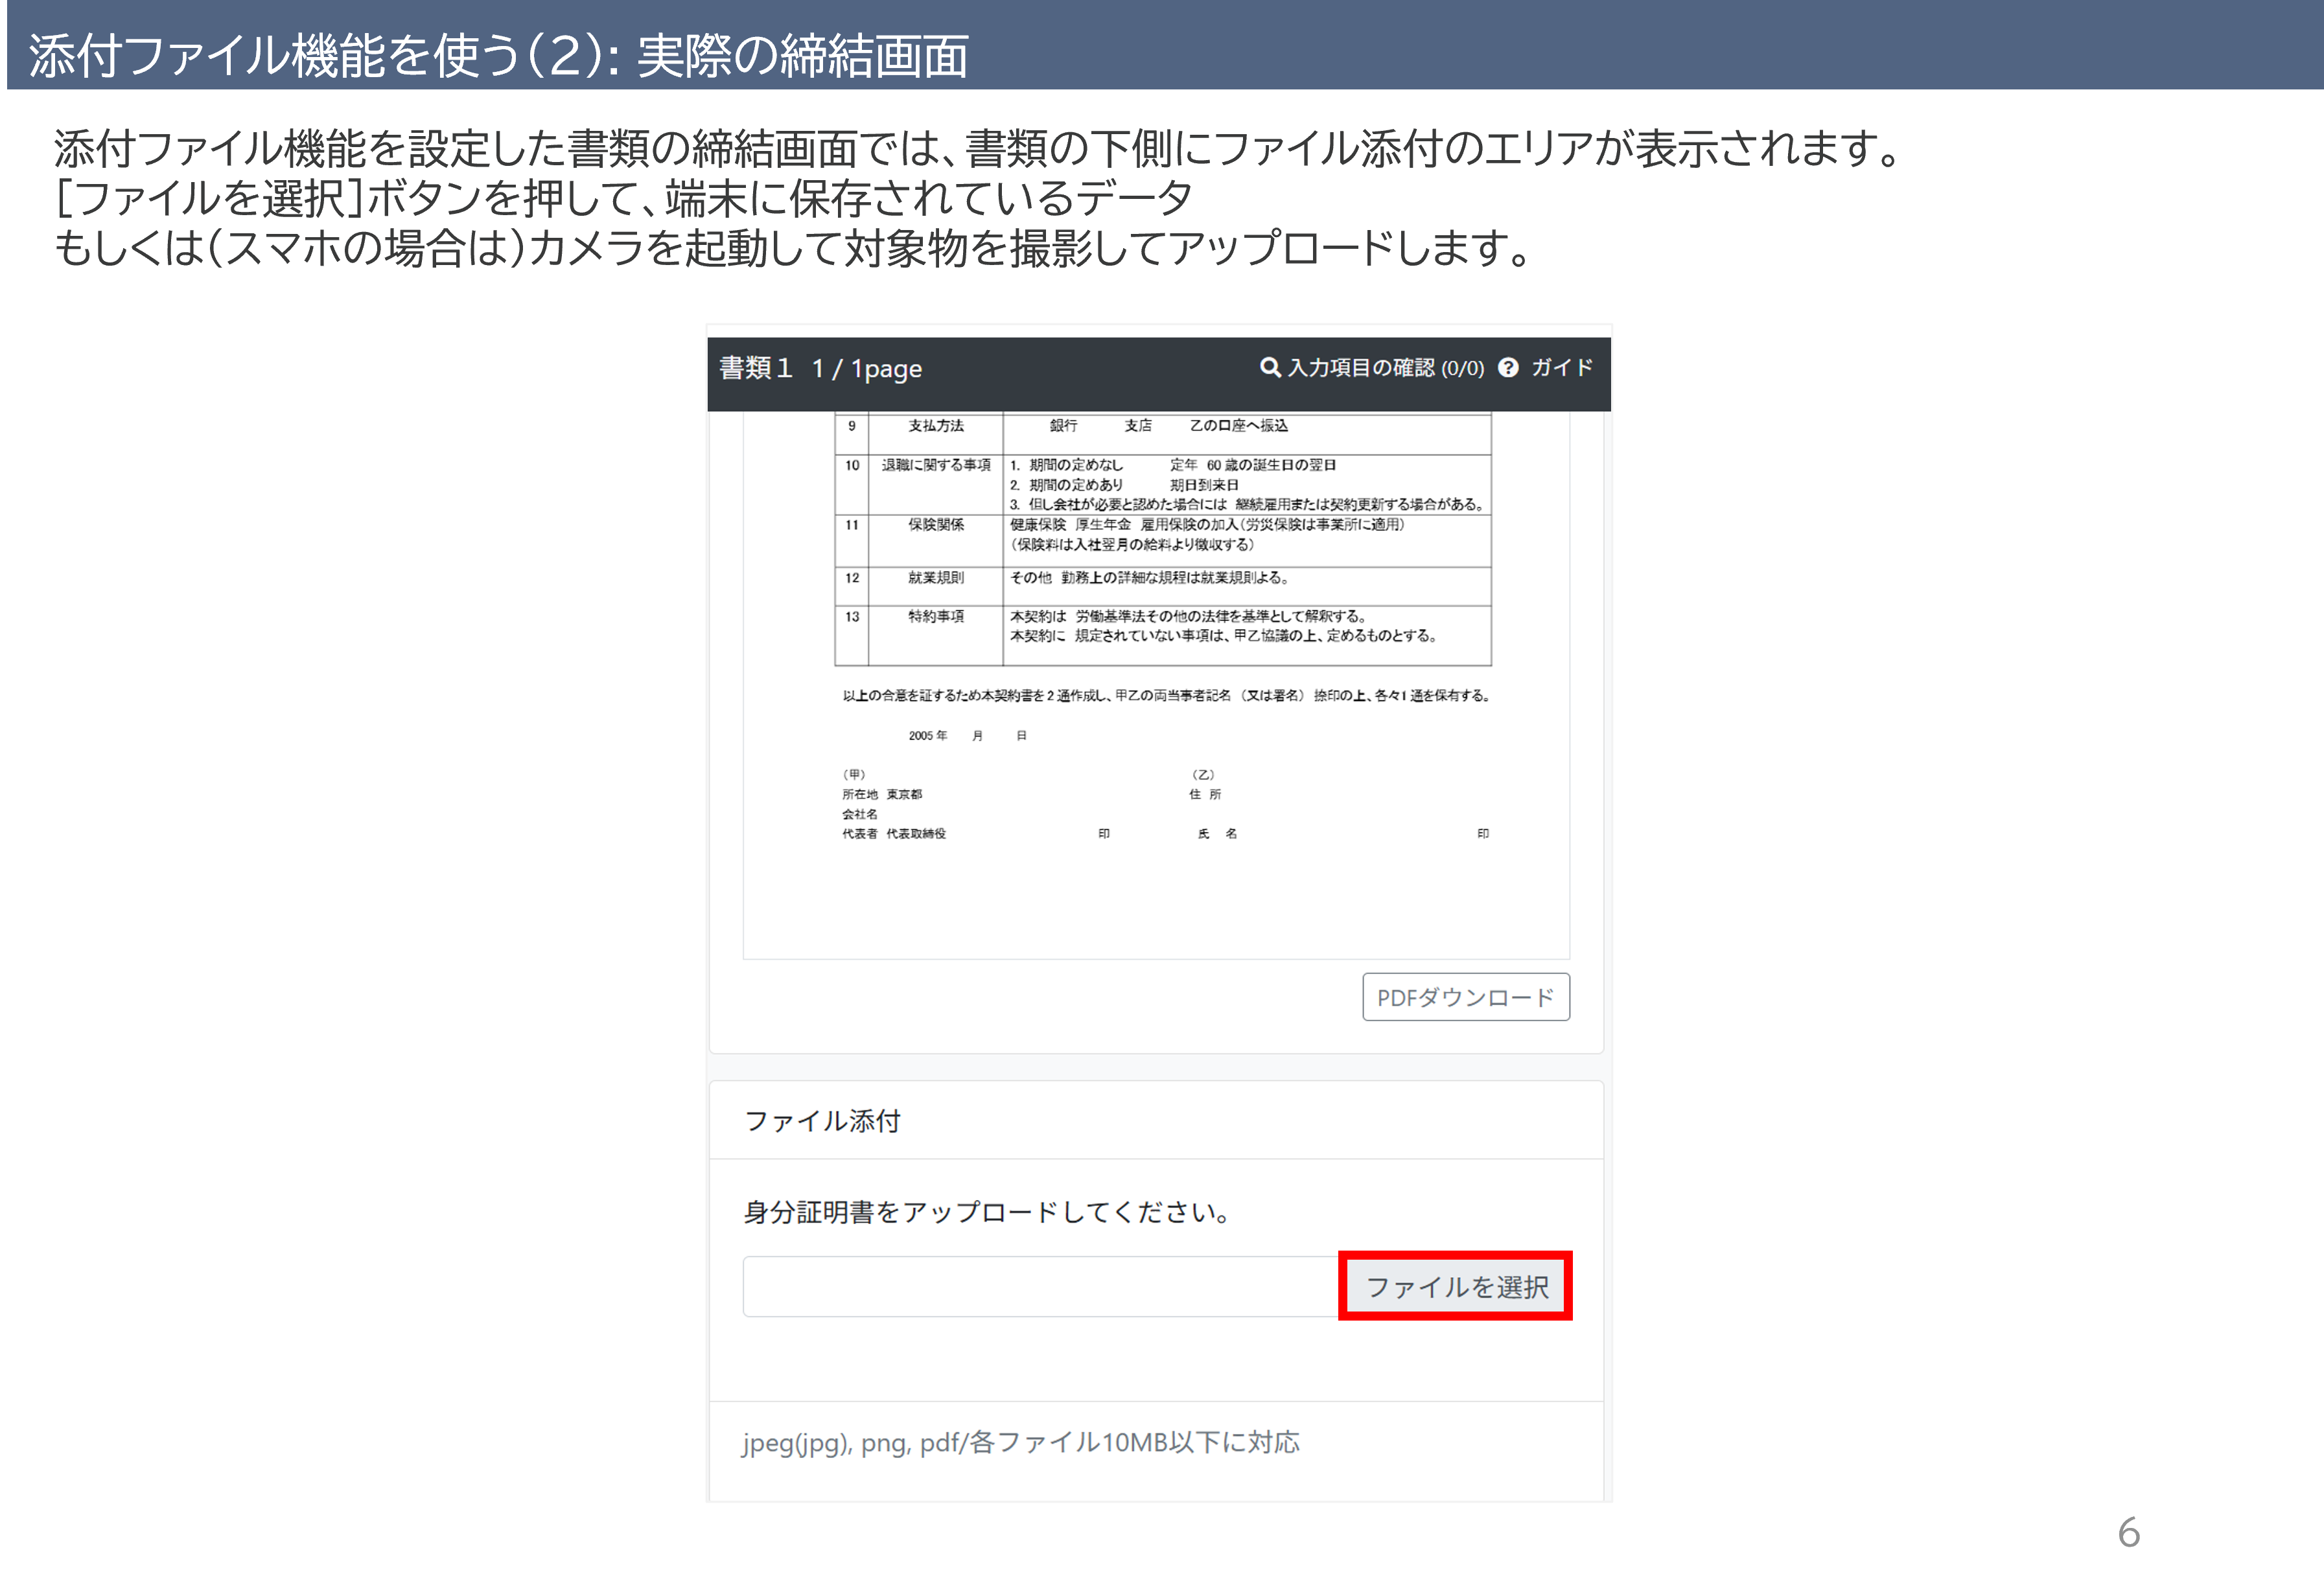Image resolution: width=2324 pixels, height=1572 pixels.
Task: Click row 11 保険関係 in the document
Action: [x=936, y=524]
